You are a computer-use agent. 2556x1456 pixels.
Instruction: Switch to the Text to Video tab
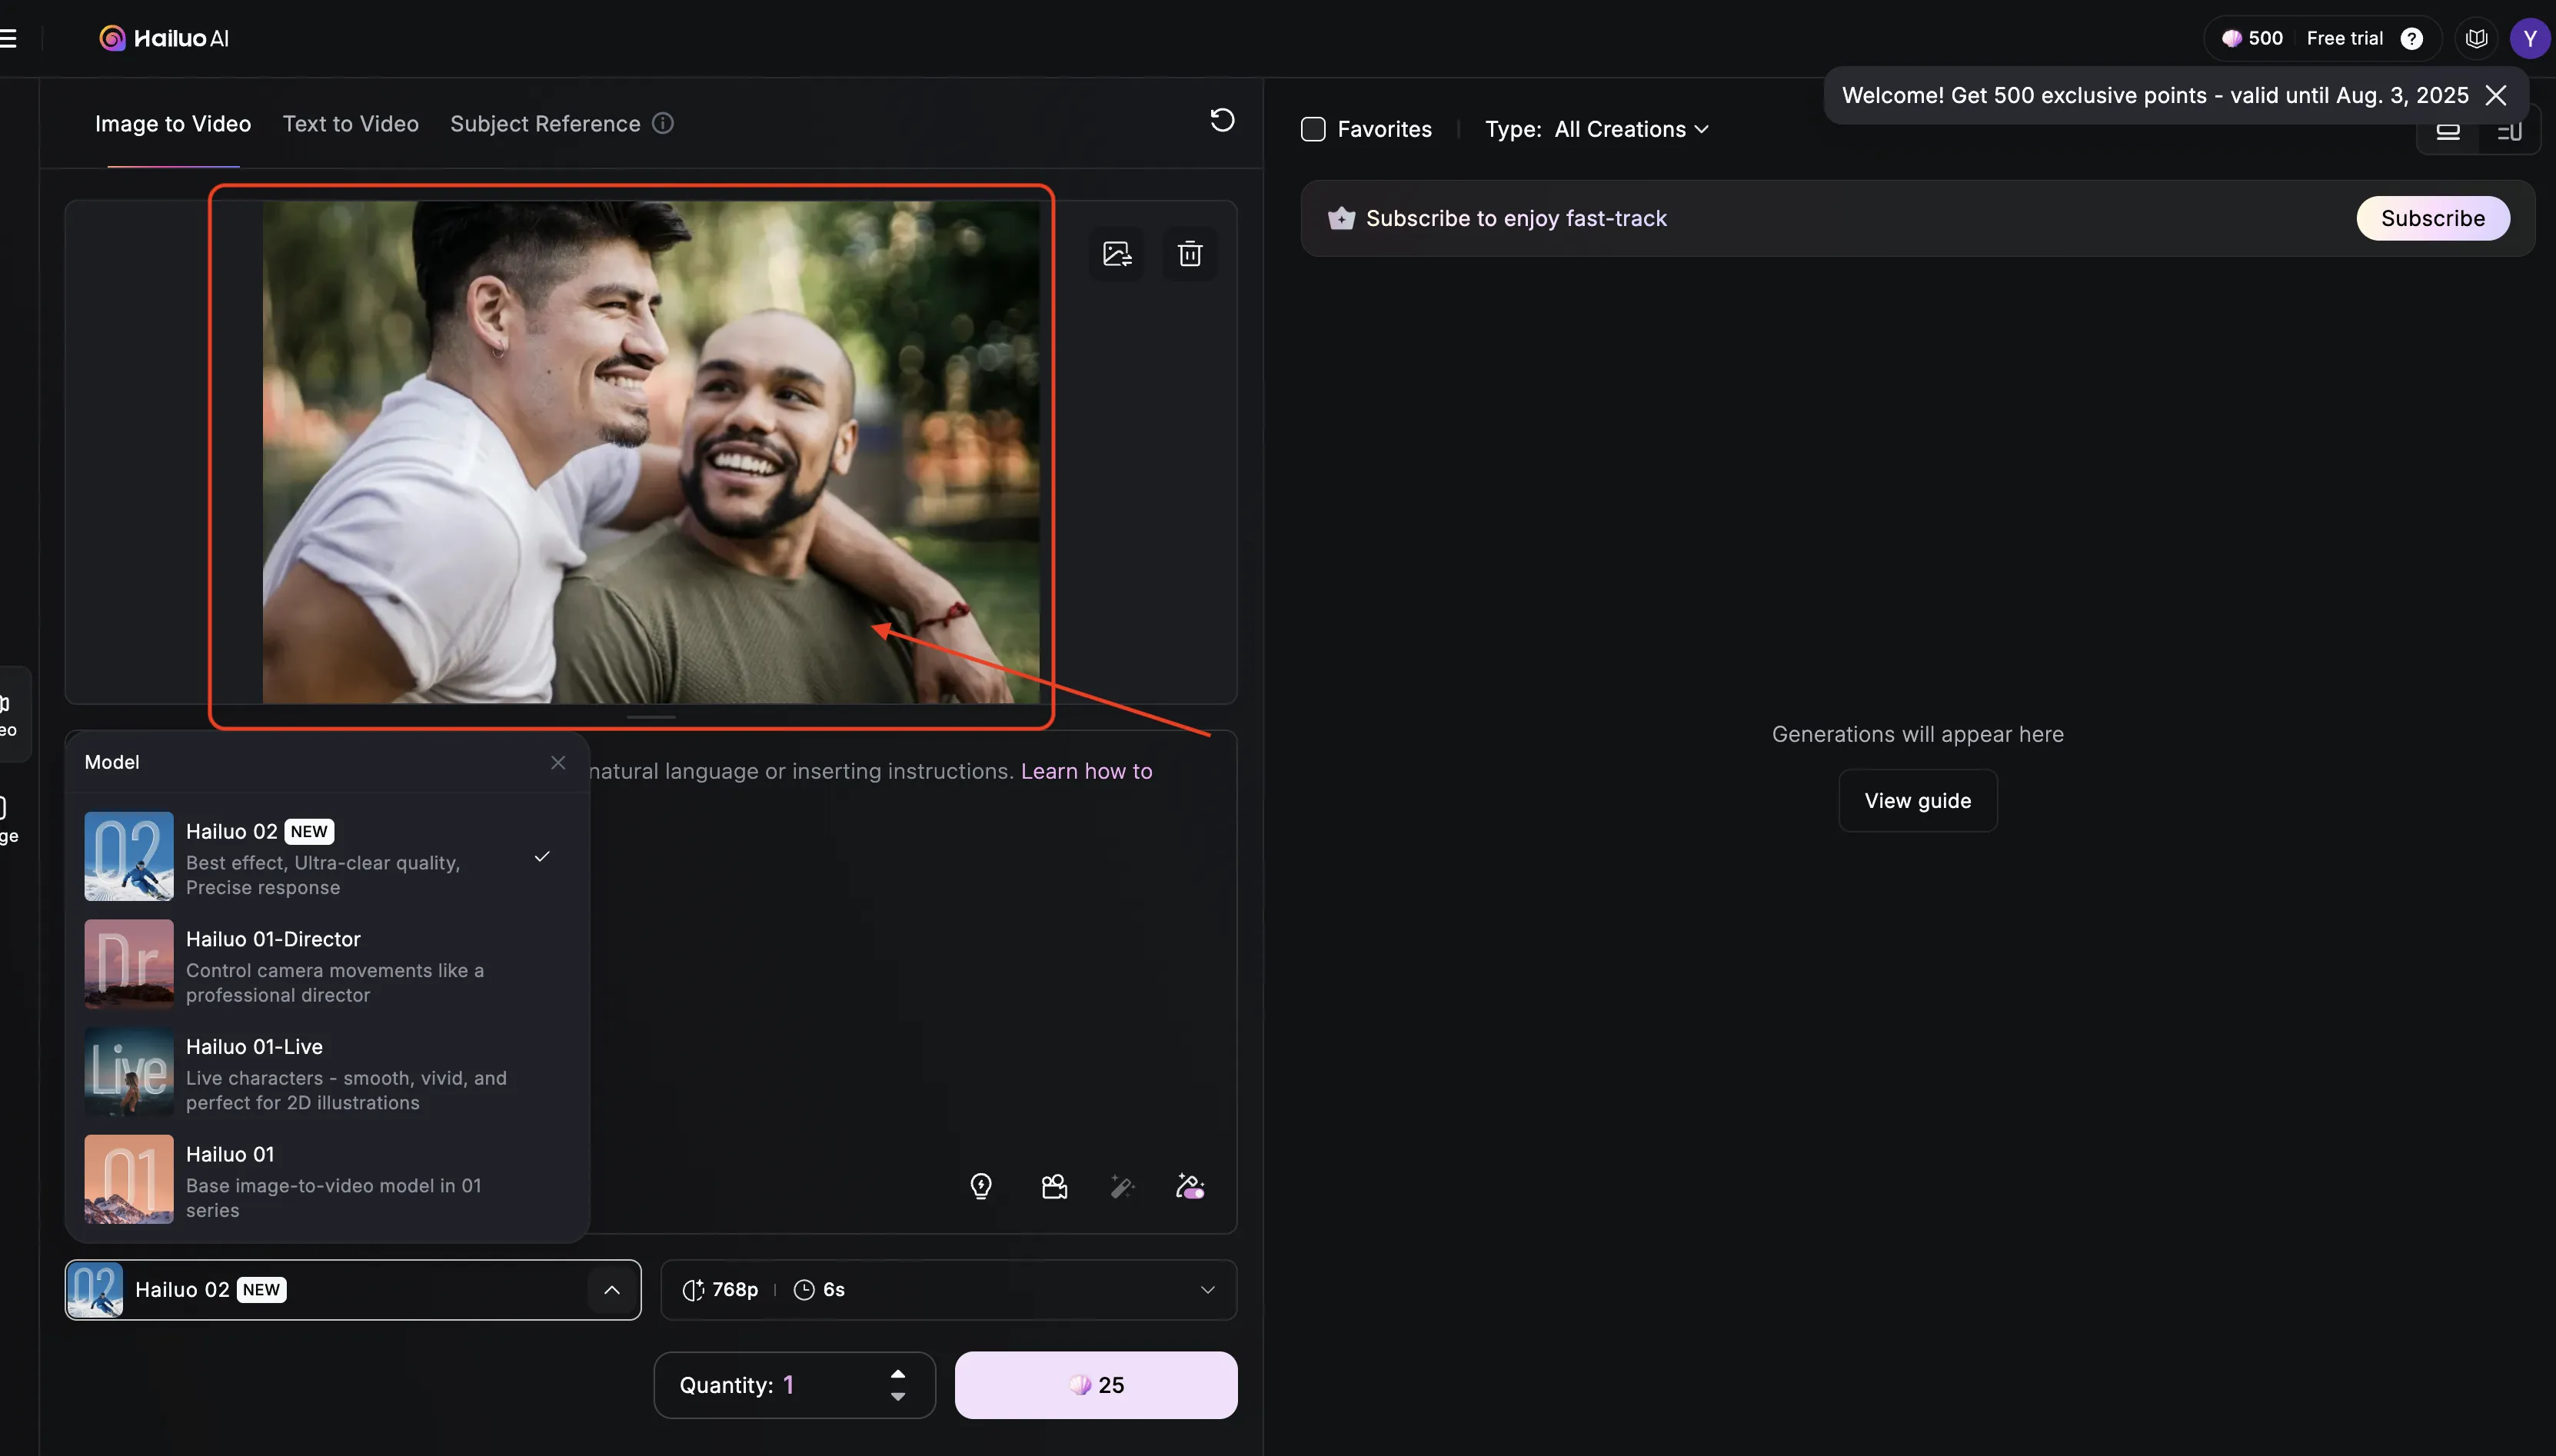350,124
